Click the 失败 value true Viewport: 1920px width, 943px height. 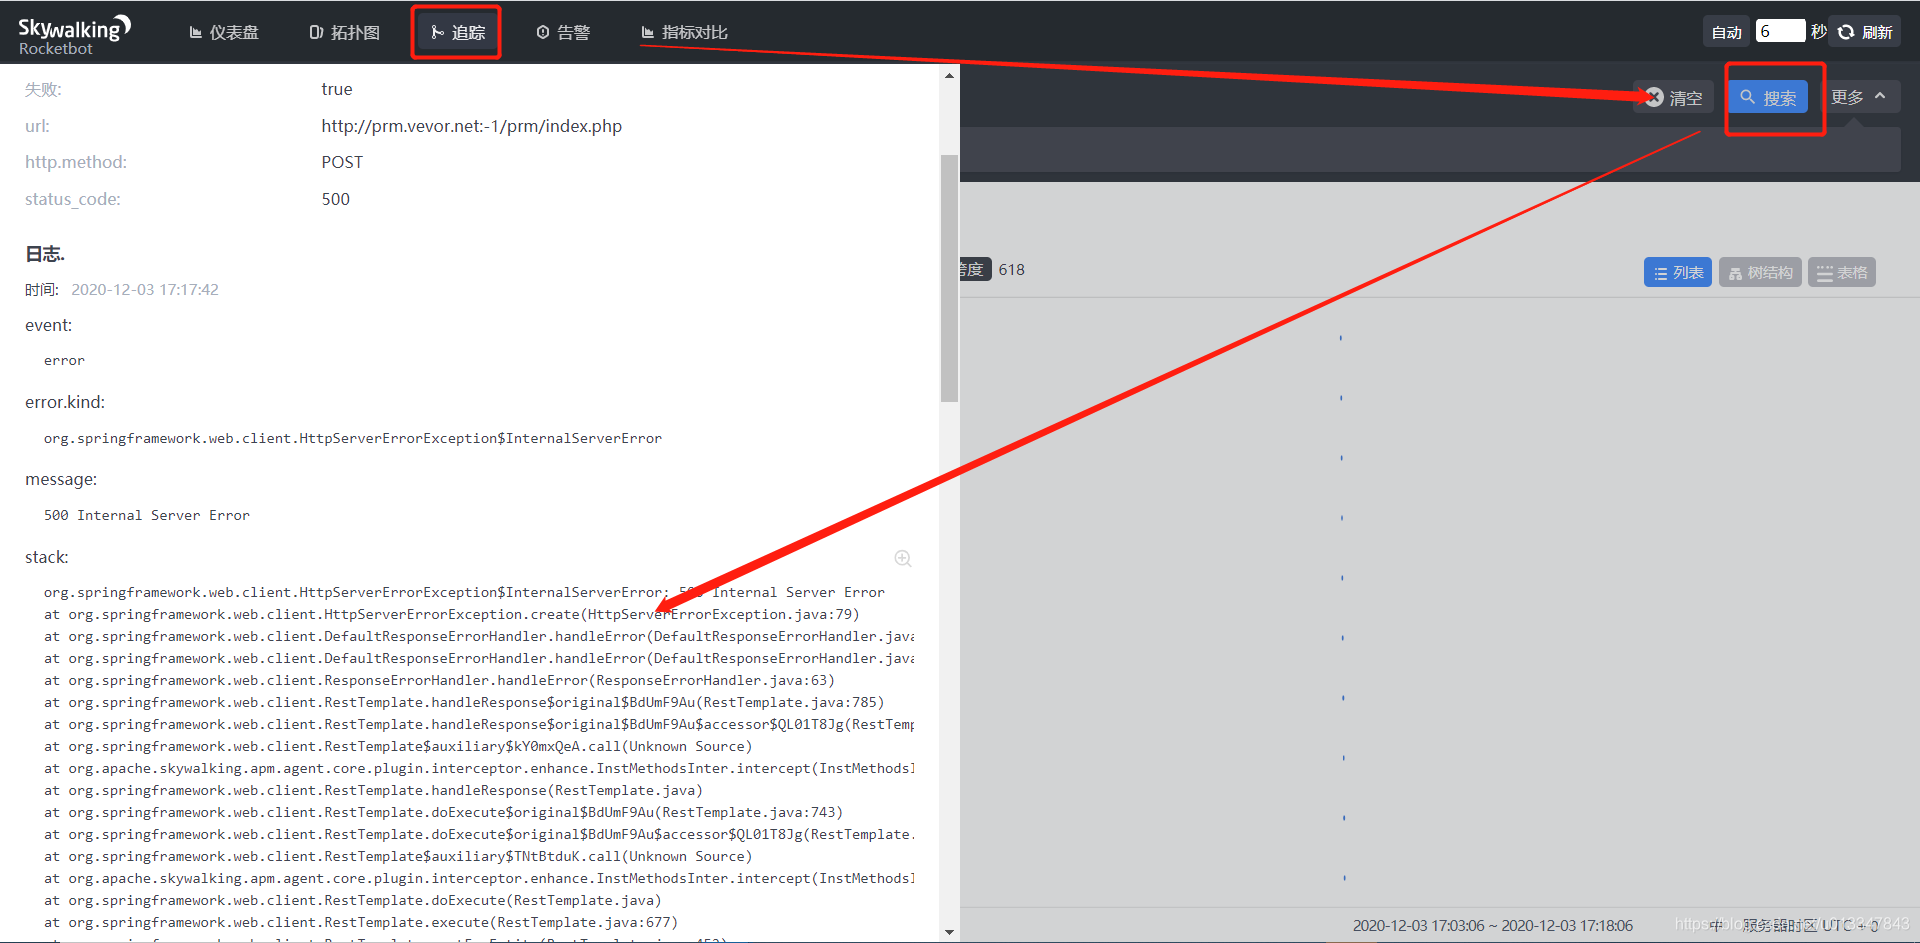[x=337, y=89]
